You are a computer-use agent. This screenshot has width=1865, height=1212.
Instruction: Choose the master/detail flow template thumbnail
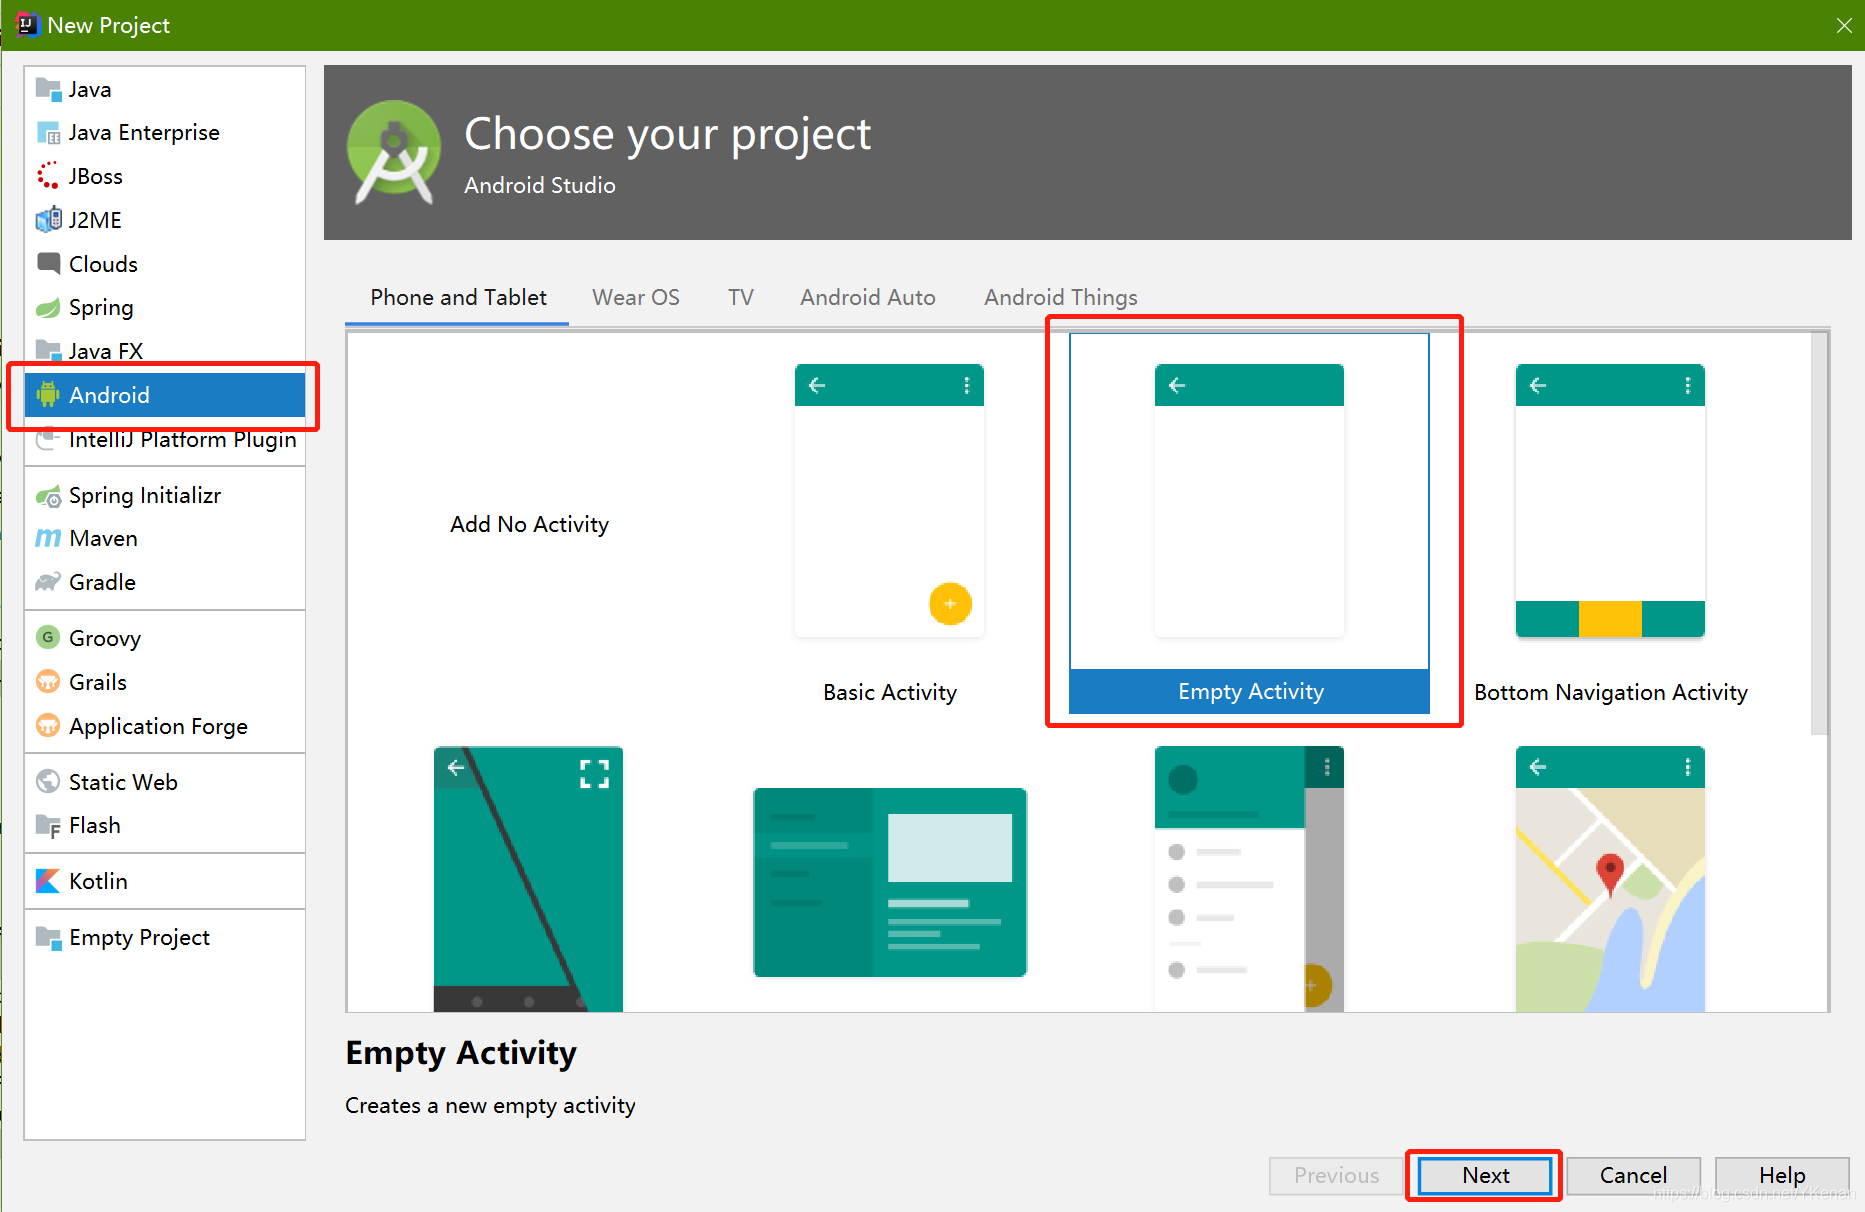coord(889,882)
